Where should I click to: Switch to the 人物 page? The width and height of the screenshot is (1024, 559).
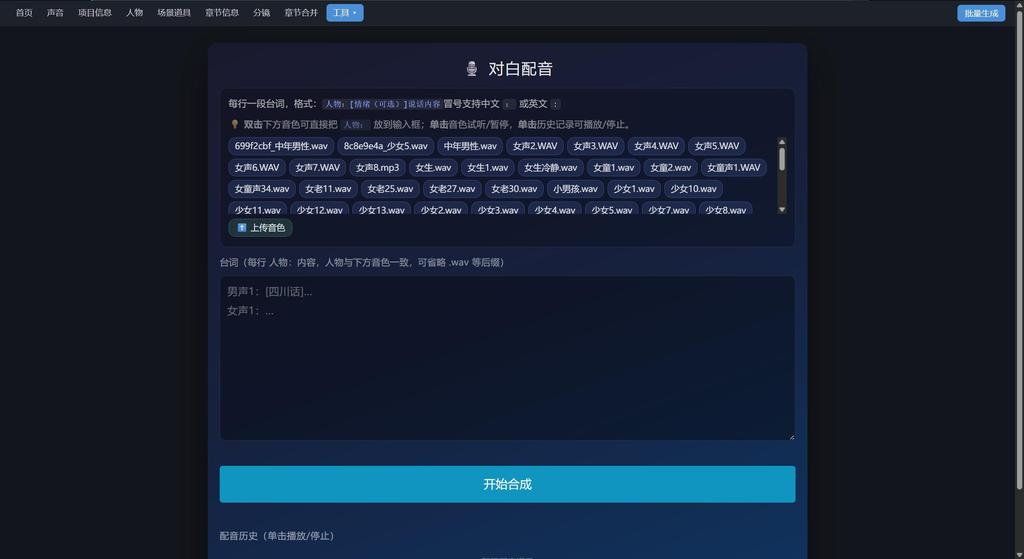click(x=135, y=12)
